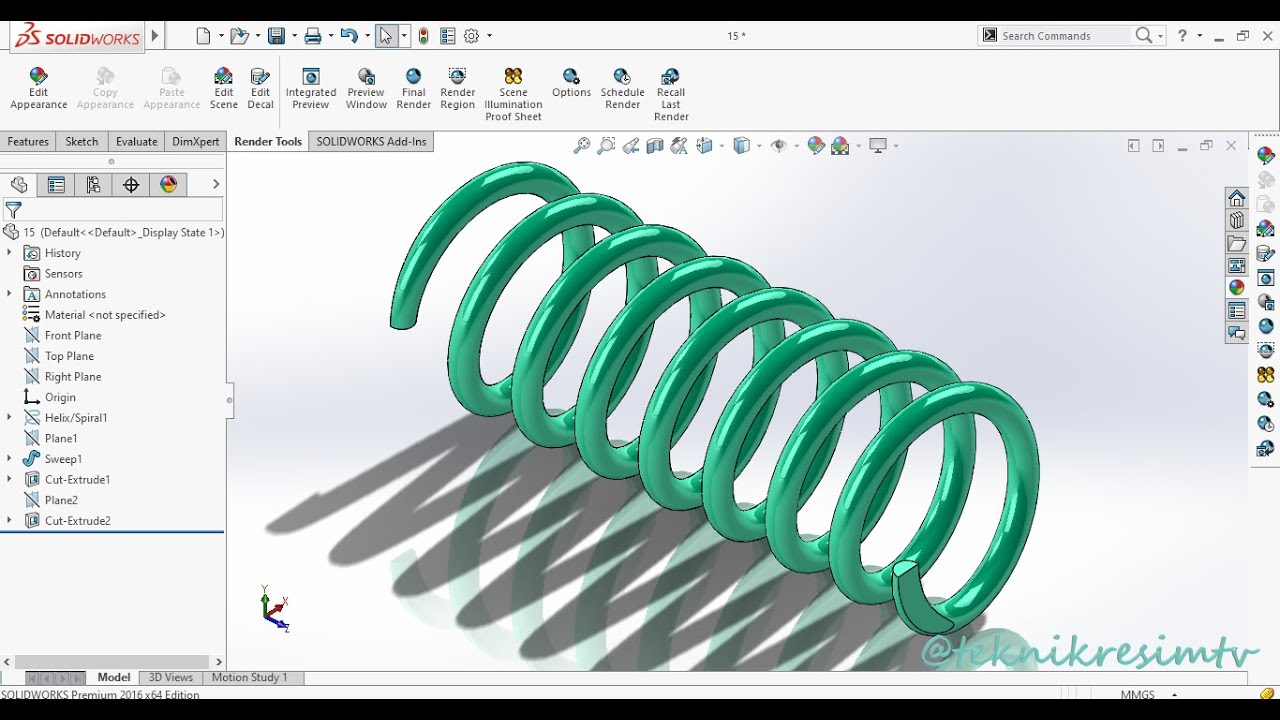Screen dimensions: 1280x720
Task: Toggle the Integrated Preview
Action: click(x=310, y=89)
